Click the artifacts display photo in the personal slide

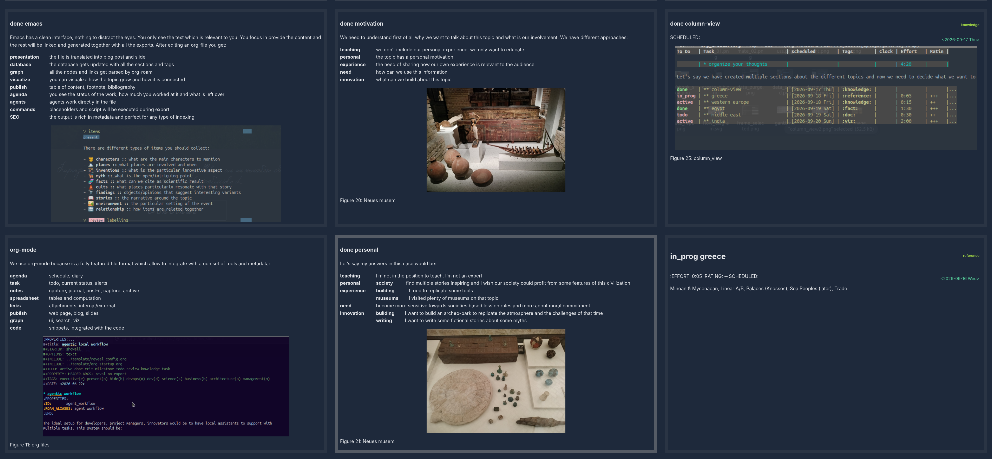click(x=496, y=381)
